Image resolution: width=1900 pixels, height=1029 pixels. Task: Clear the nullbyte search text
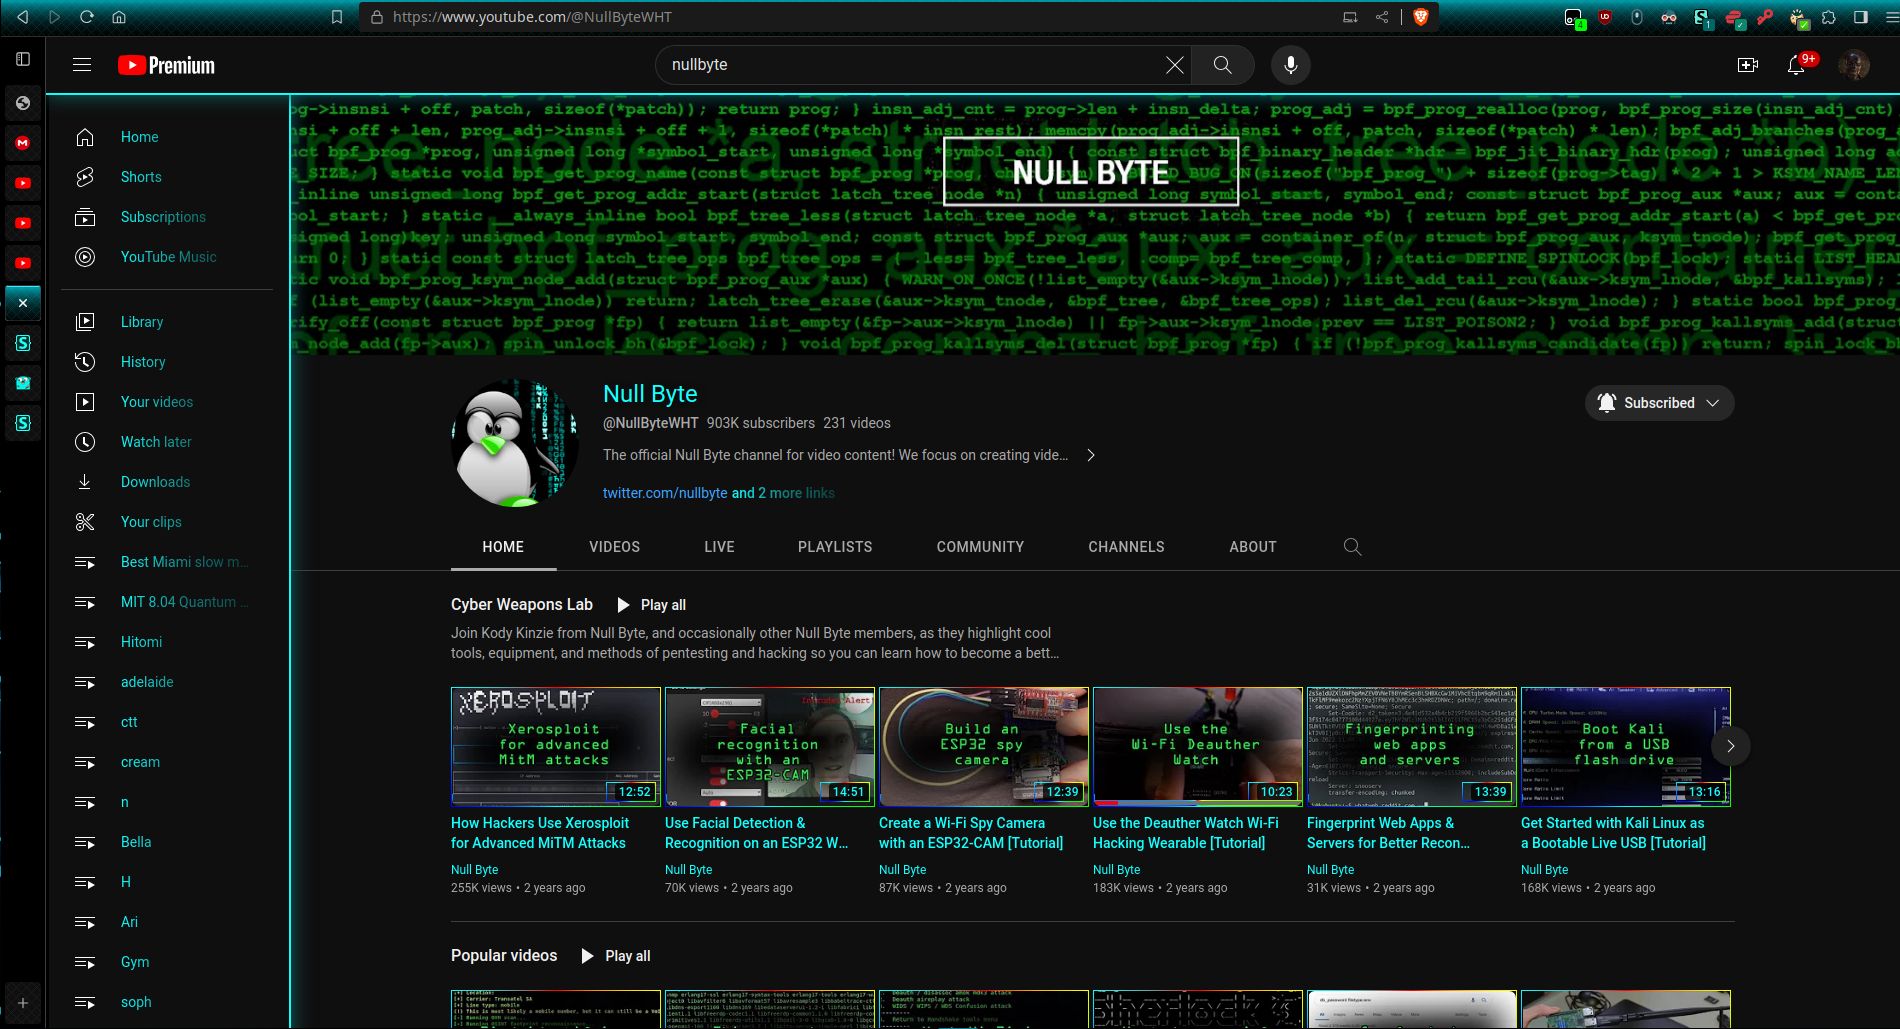(1175, 65)
